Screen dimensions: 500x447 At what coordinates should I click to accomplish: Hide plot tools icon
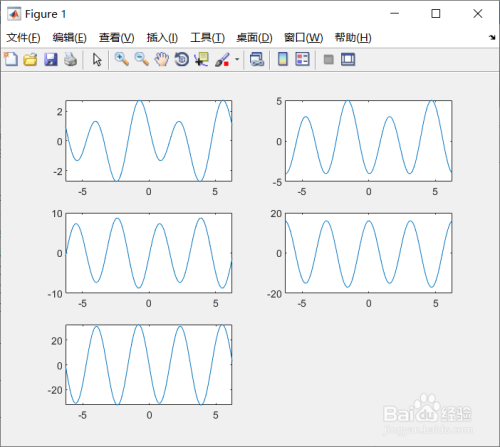click(x=329, y=60)
